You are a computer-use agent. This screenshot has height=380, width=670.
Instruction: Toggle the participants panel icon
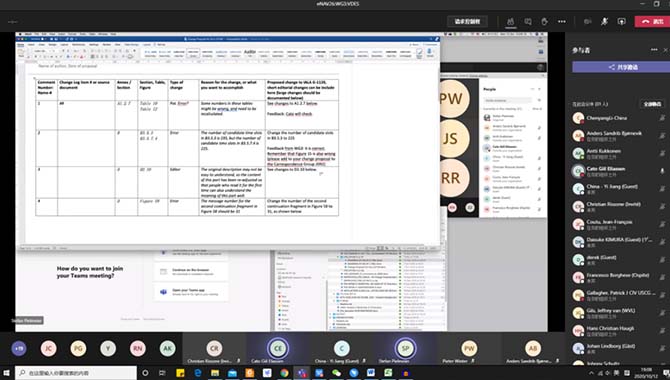[511, 21]
